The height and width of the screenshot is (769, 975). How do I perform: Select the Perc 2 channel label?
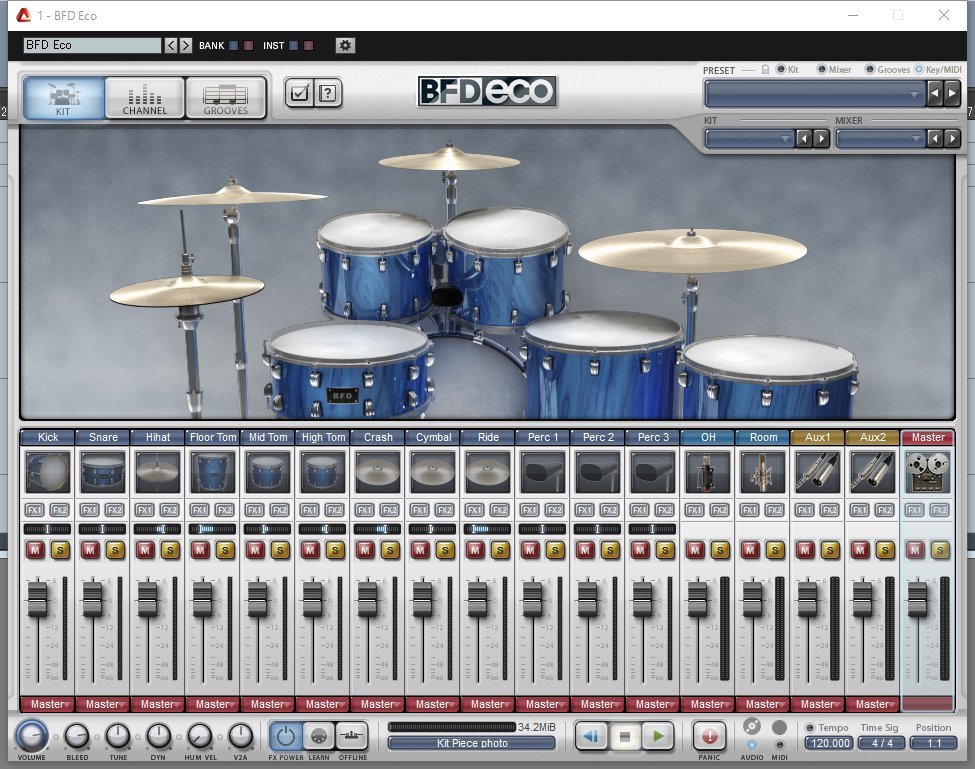(598, 437)
